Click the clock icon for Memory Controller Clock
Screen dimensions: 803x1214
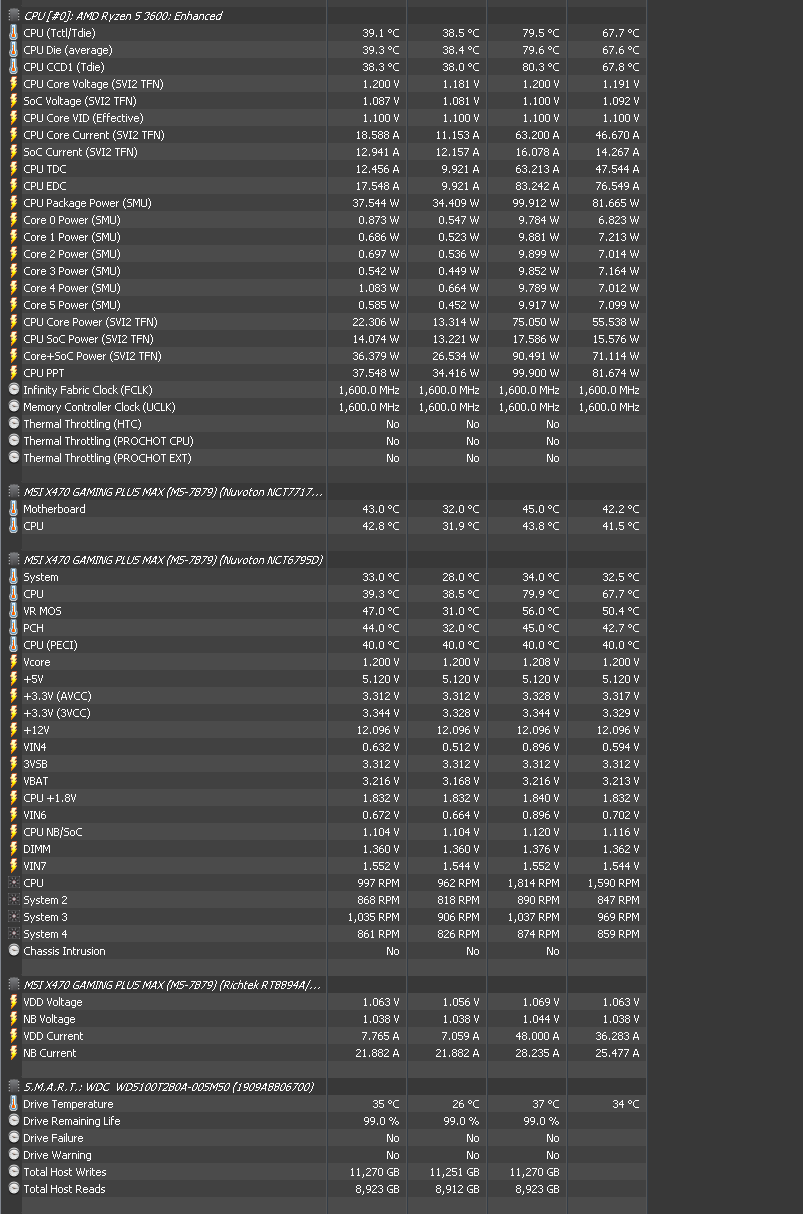(x=14, y=407)
